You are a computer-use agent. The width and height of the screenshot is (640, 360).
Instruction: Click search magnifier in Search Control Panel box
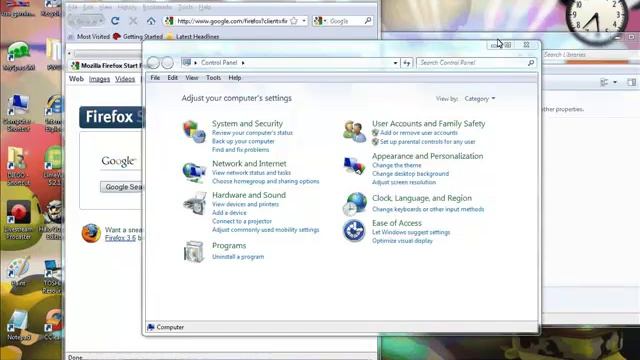coord(531,63)
